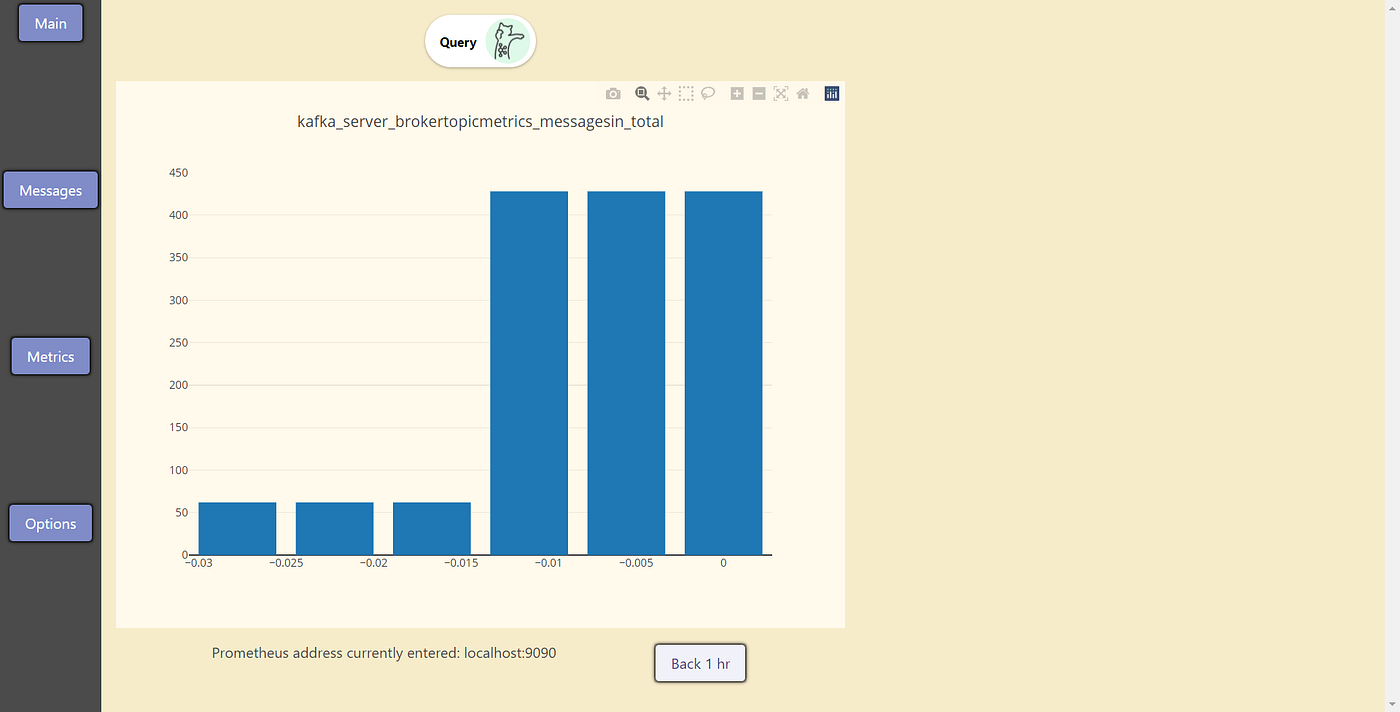Image resolution: width=1400 pixels, height=712 pixels.
Task: Click the fox logo inside the Query button
Action: pos(508,41)
